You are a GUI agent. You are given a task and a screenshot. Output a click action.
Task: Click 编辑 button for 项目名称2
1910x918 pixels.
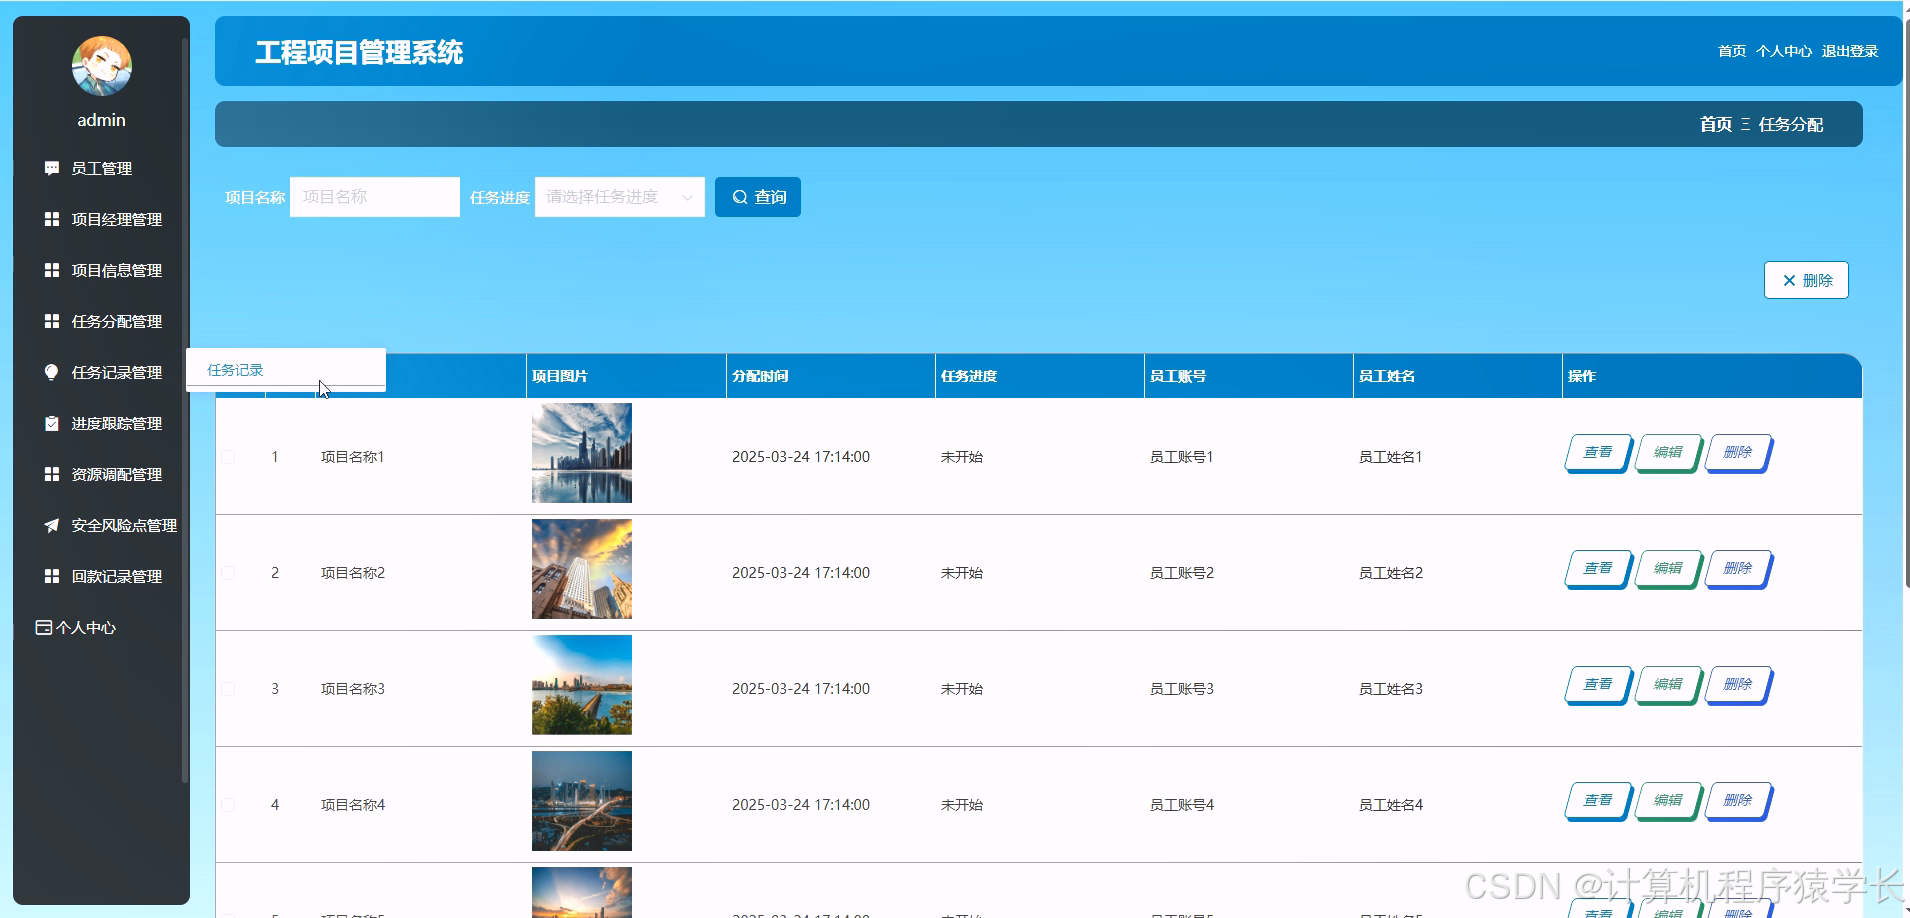click(1668, 569)
